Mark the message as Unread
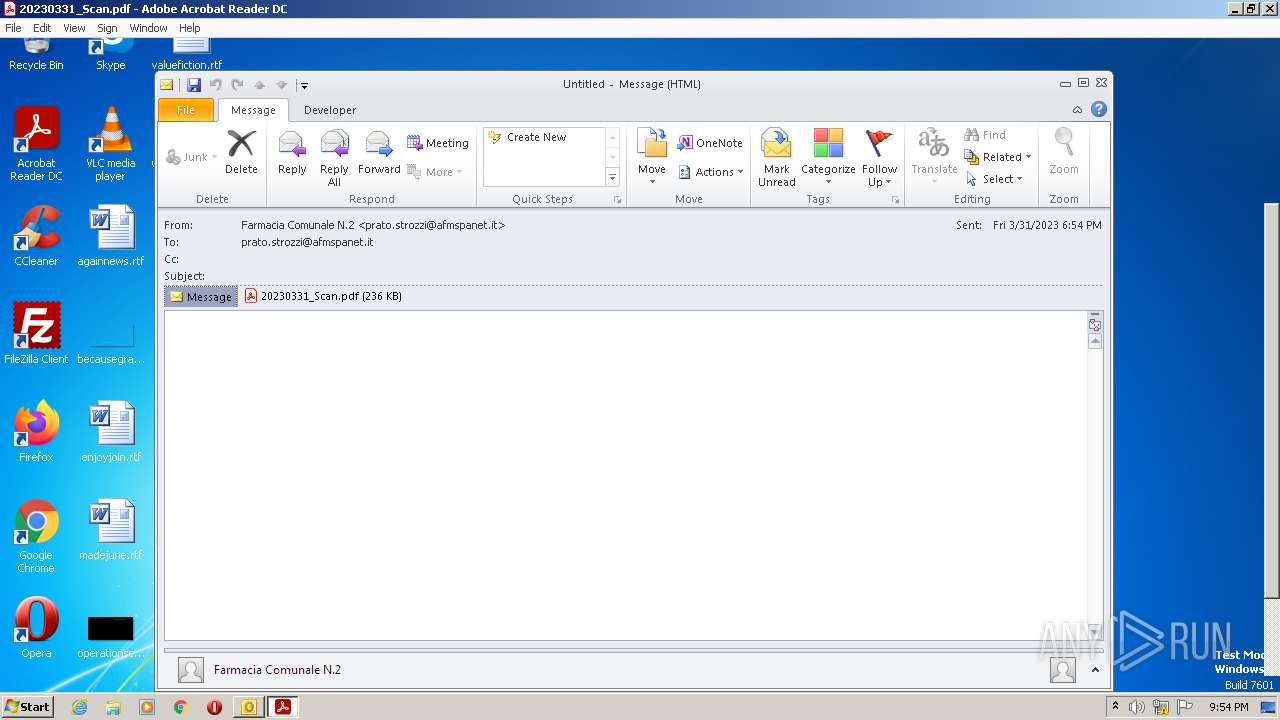Screen dimensions: 1280x720 (x=777, y=158)
